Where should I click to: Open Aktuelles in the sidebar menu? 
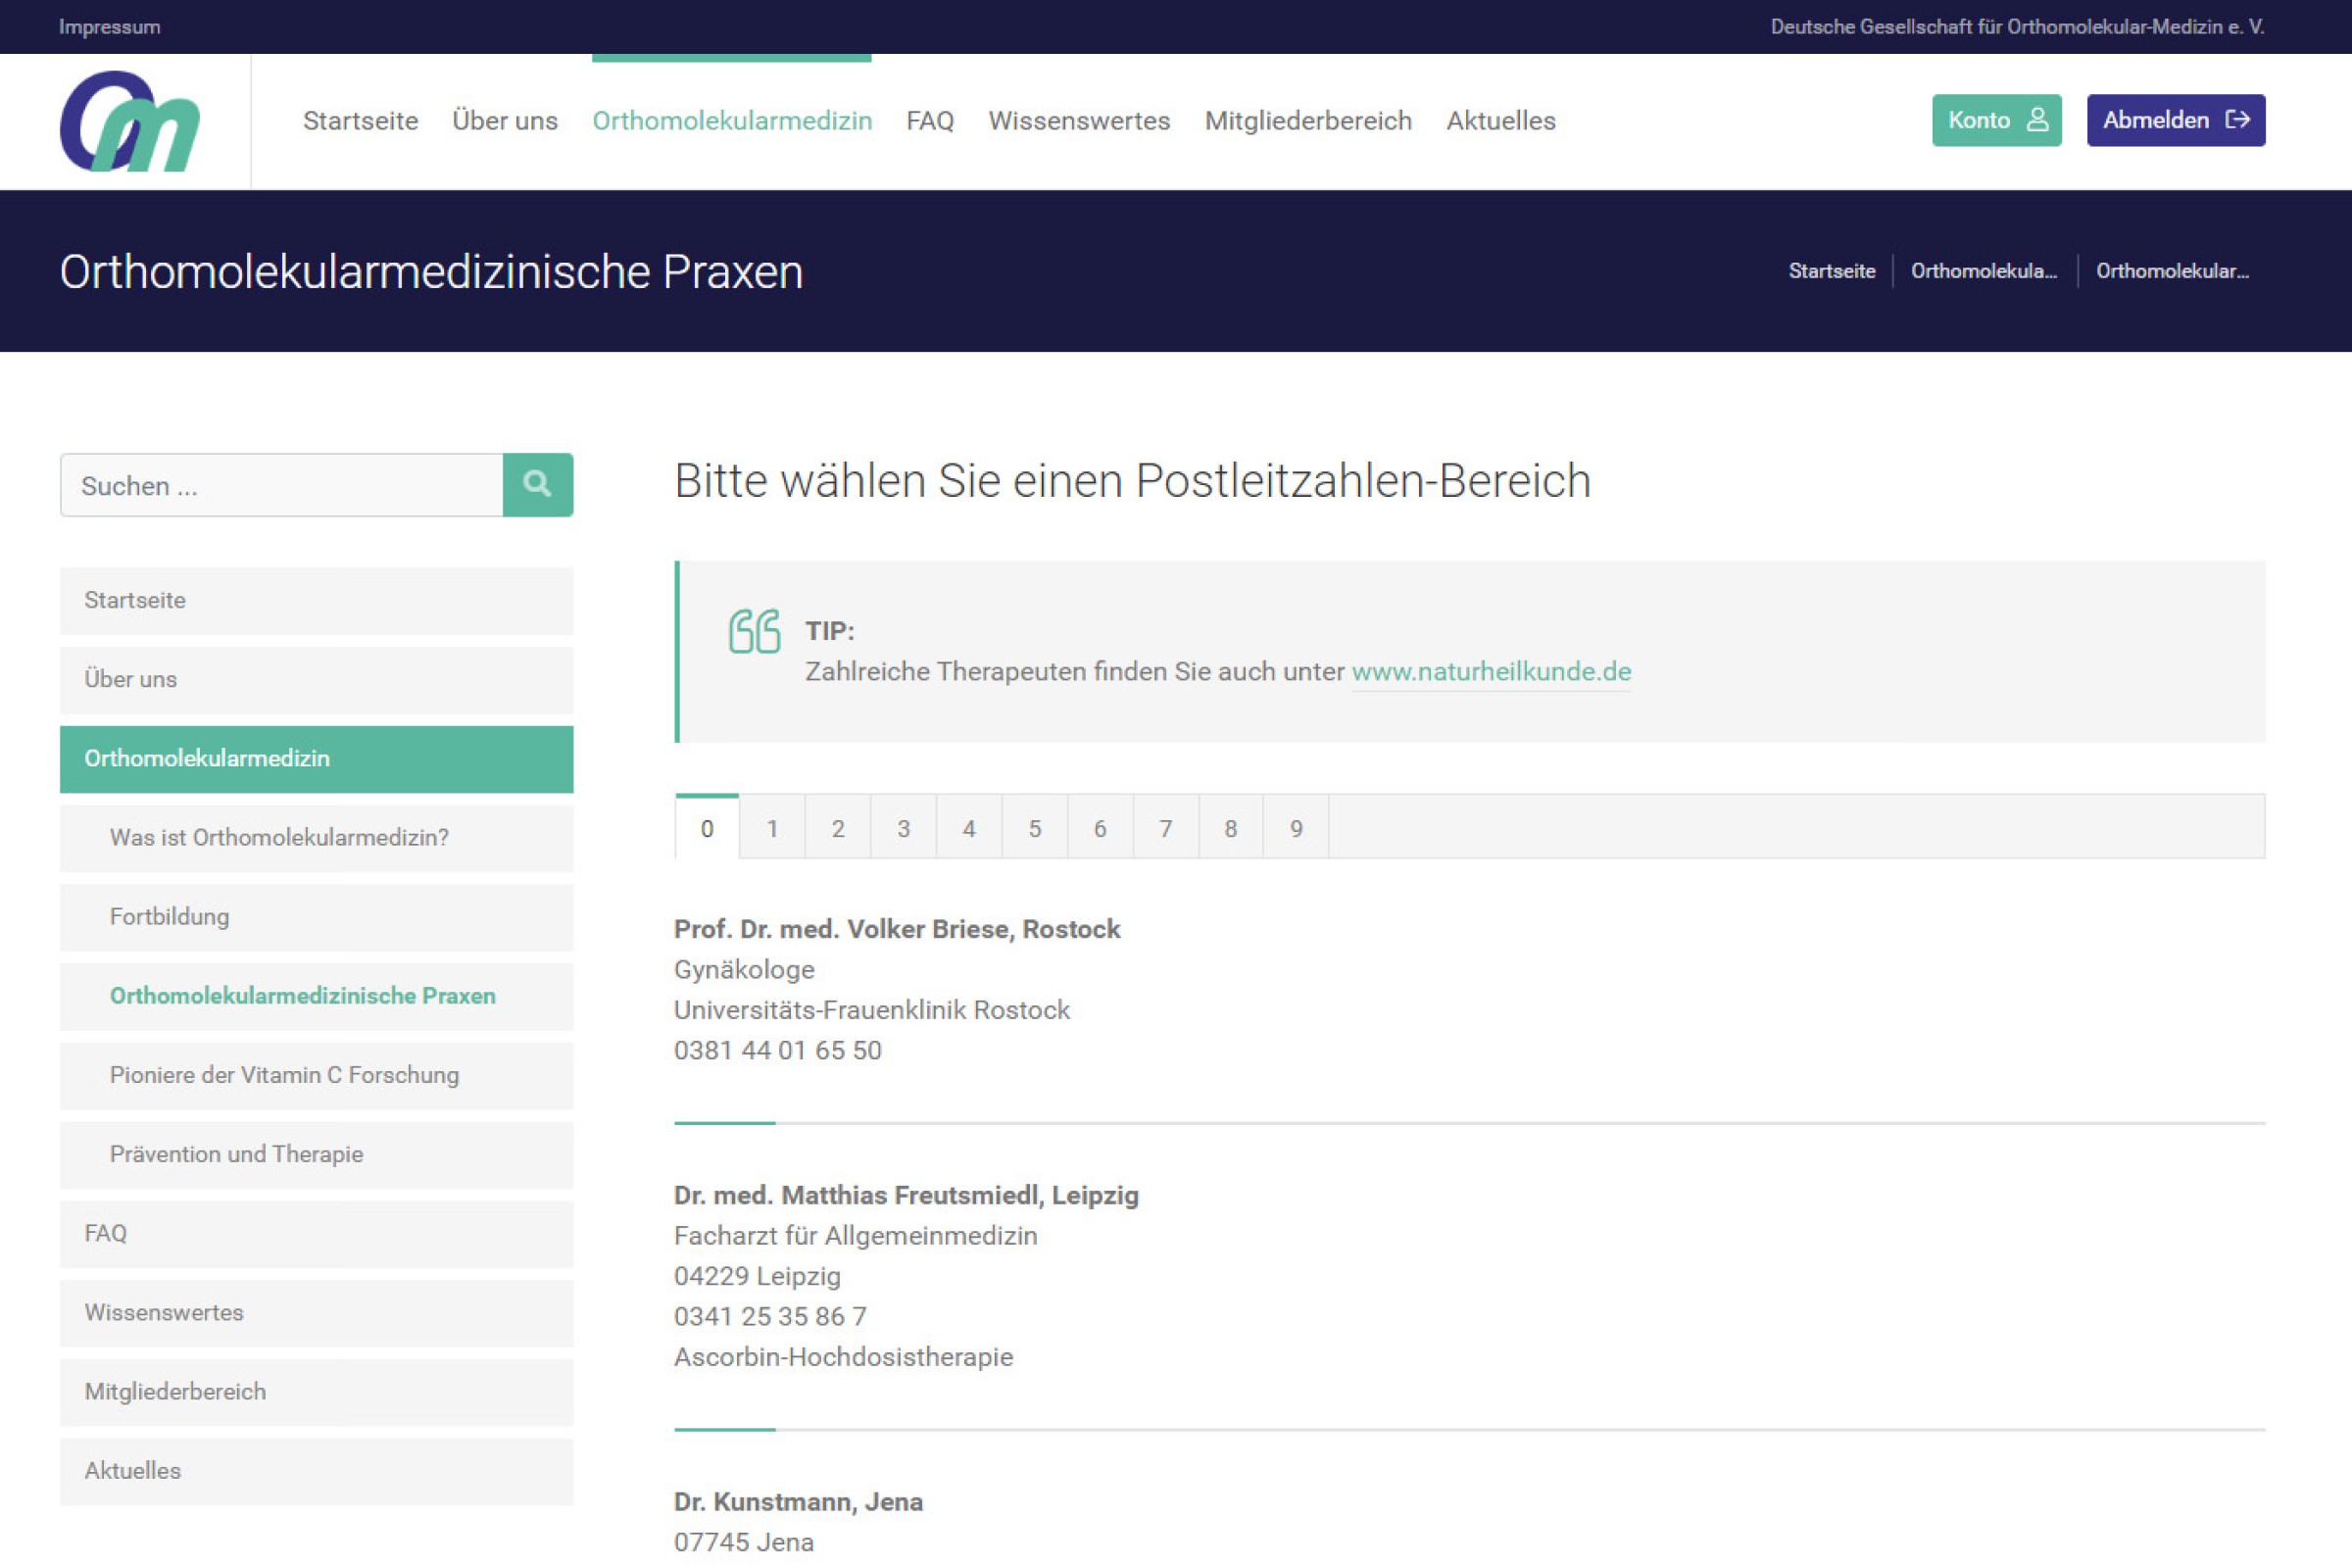pos(132,1470)
